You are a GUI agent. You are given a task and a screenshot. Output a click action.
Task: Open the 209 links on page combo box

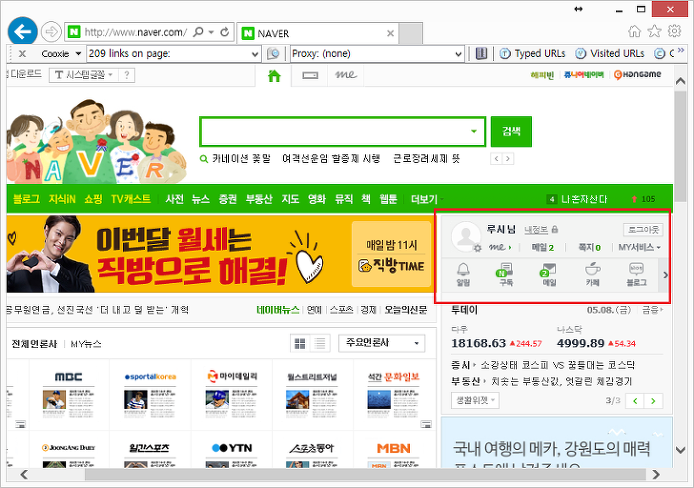[173, 54]
